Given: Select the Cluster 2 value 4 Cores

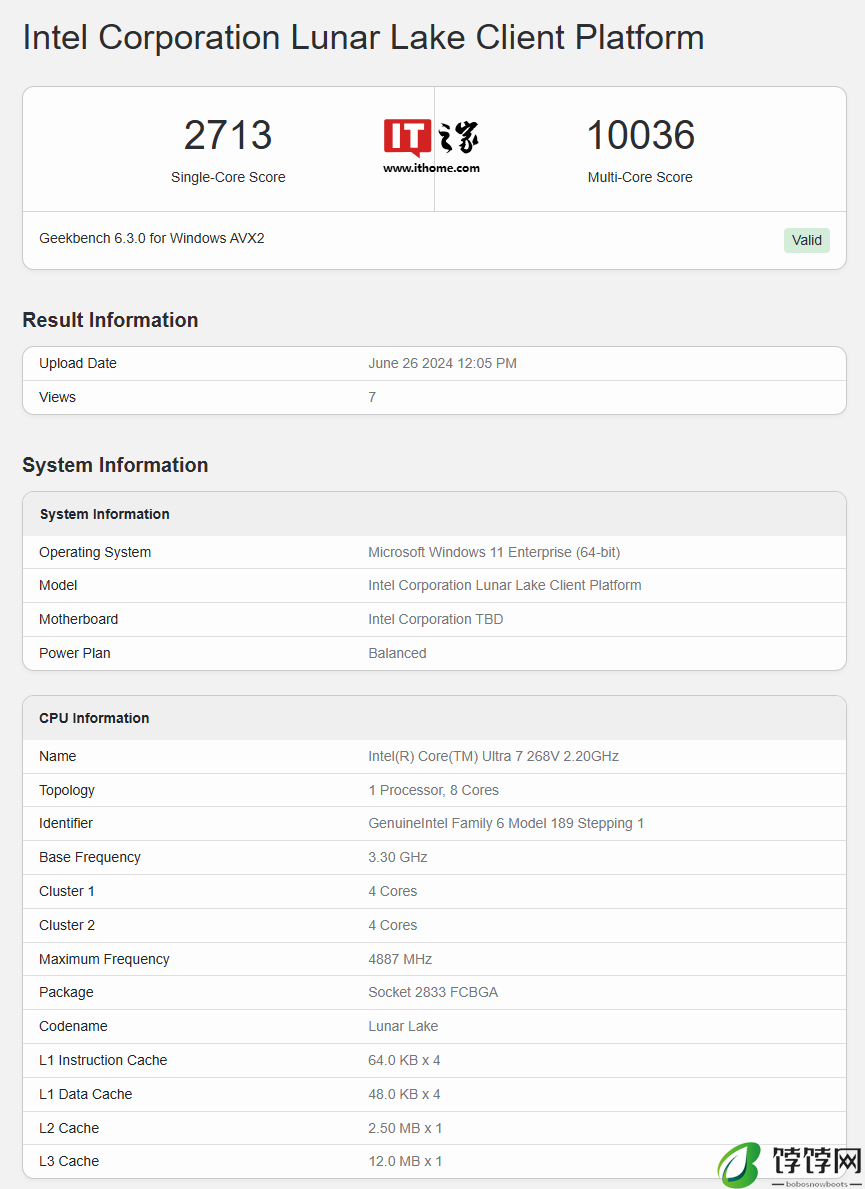Looking at the screenshot, I should pos(392,925).
